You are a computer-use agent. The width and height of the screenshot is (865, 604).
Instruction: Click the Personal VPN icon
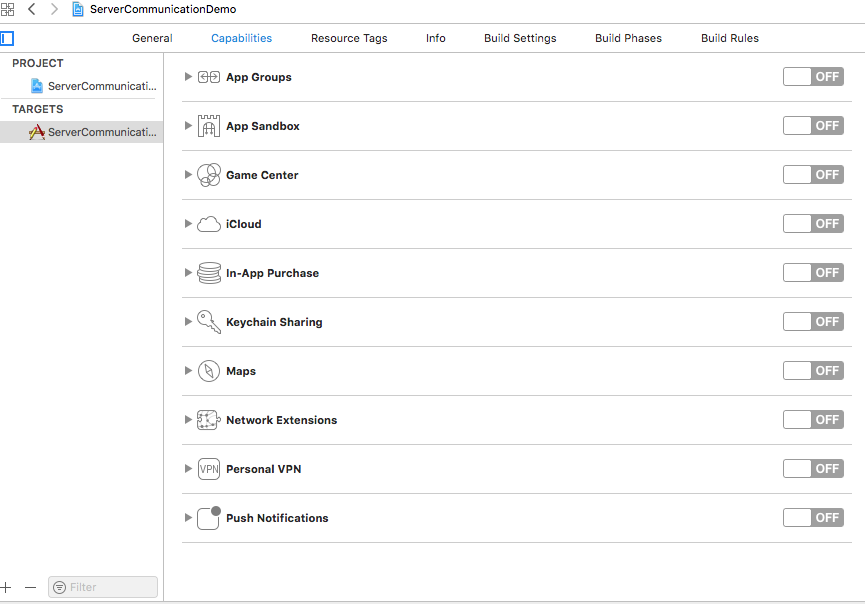click(209, 469)
